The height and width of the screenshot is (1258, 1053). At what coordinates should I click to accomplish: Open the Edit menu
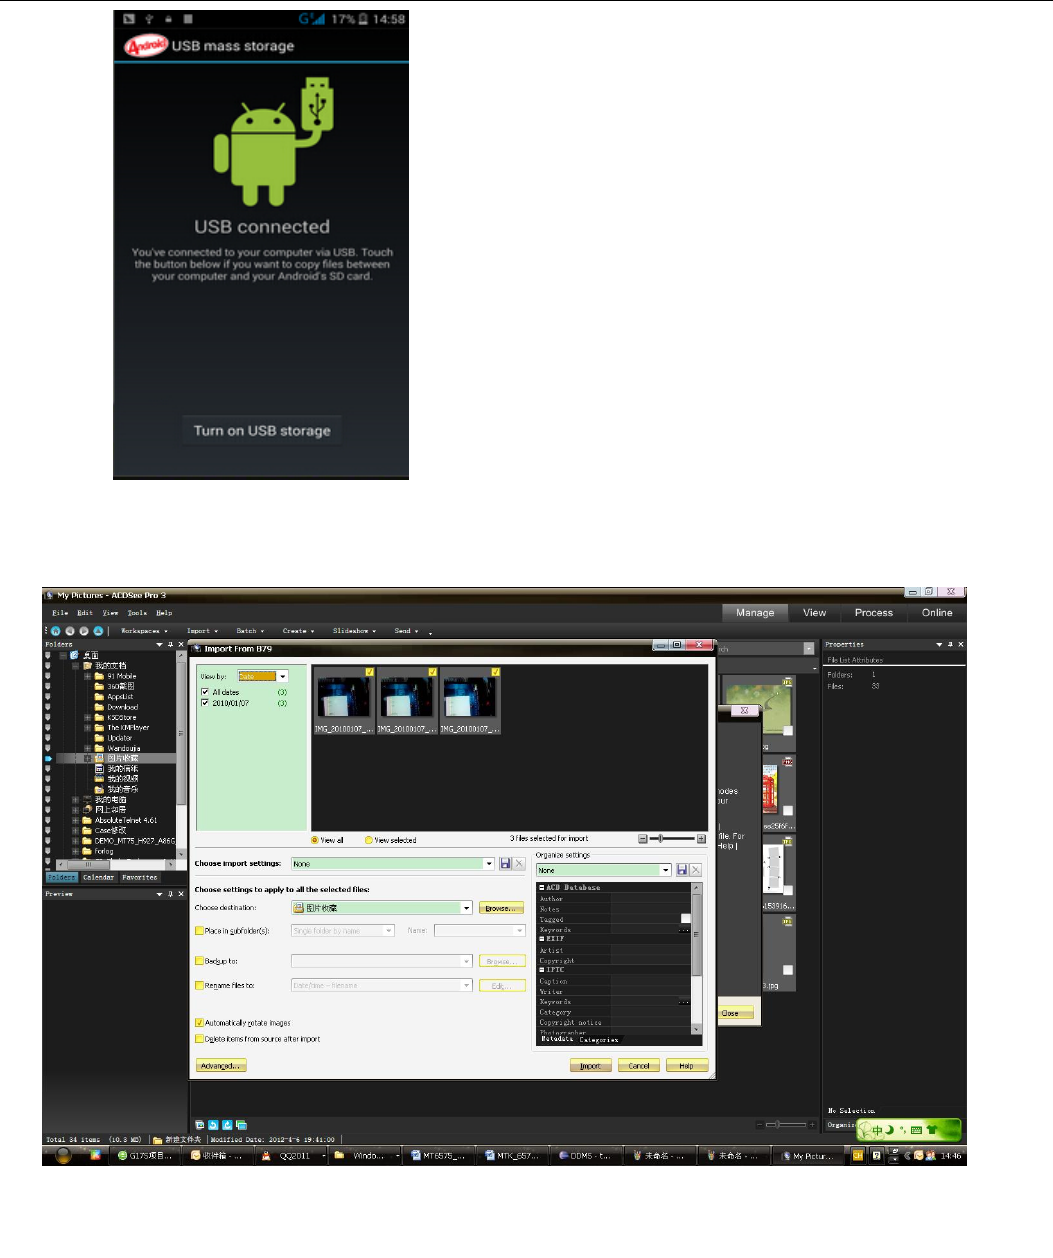85,613
